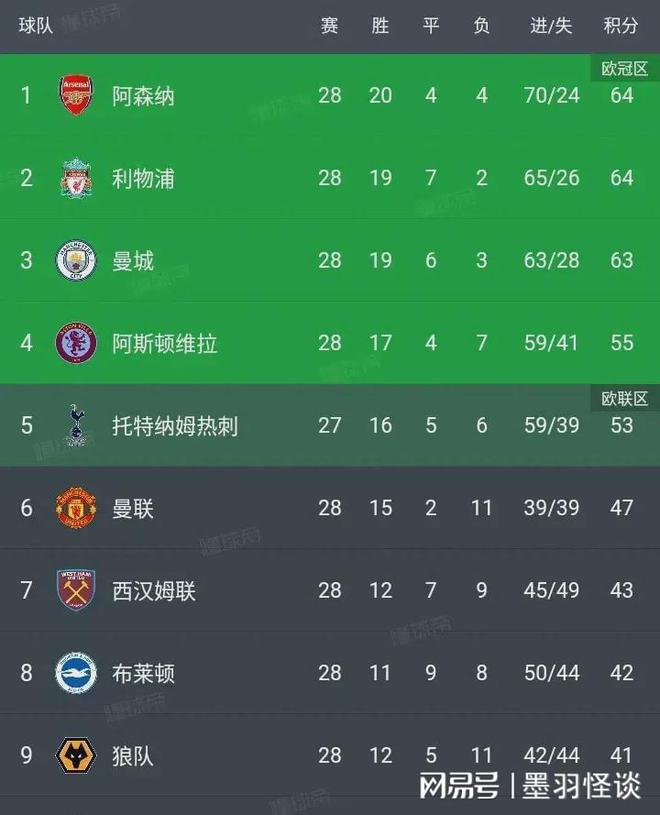Click the Manchester City crest icon
This screenshot has width=660, height=815.
coord(76,261)
